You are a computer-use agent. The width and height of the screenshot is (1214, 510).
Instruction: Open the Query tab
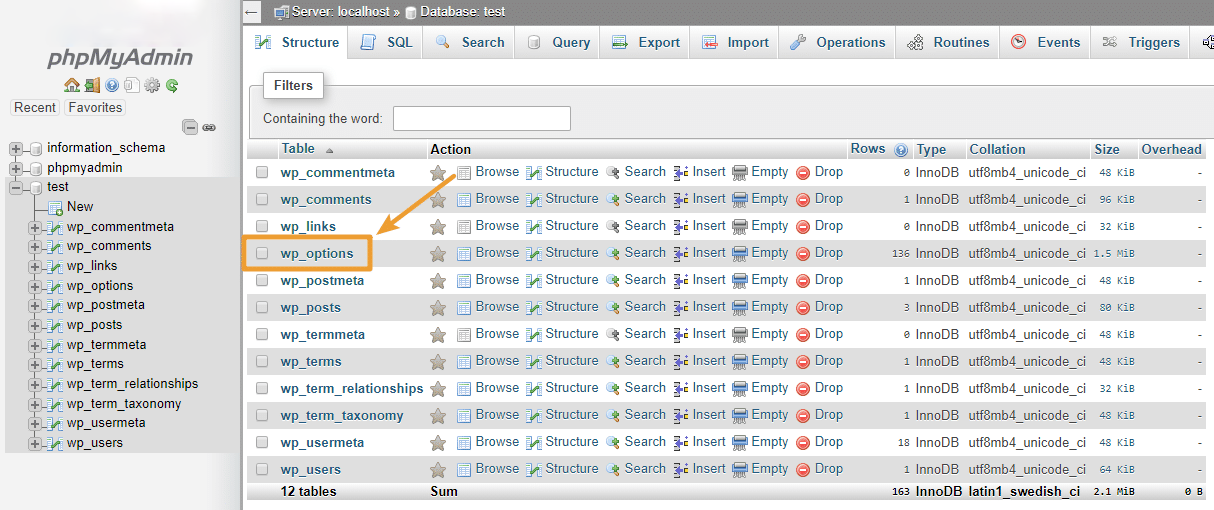[558, 43]
